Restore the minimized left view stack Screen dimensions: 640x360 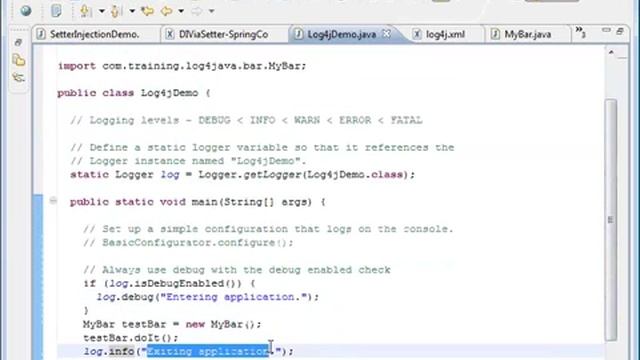click(x=18, y=42)
